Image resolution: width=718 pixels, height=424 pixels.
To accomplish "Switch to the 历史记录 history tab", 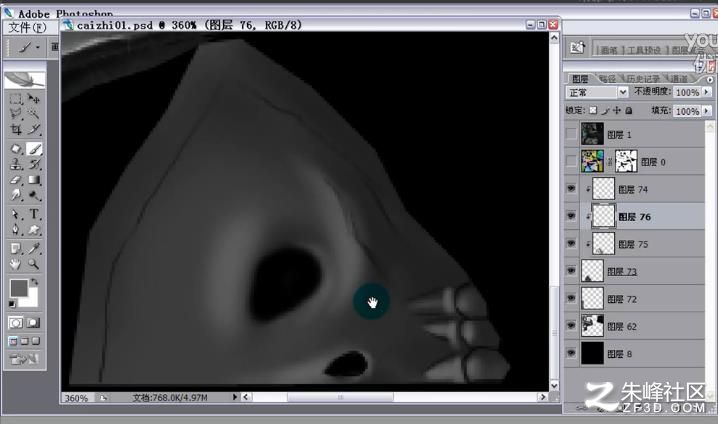I will tap(642, 79).
